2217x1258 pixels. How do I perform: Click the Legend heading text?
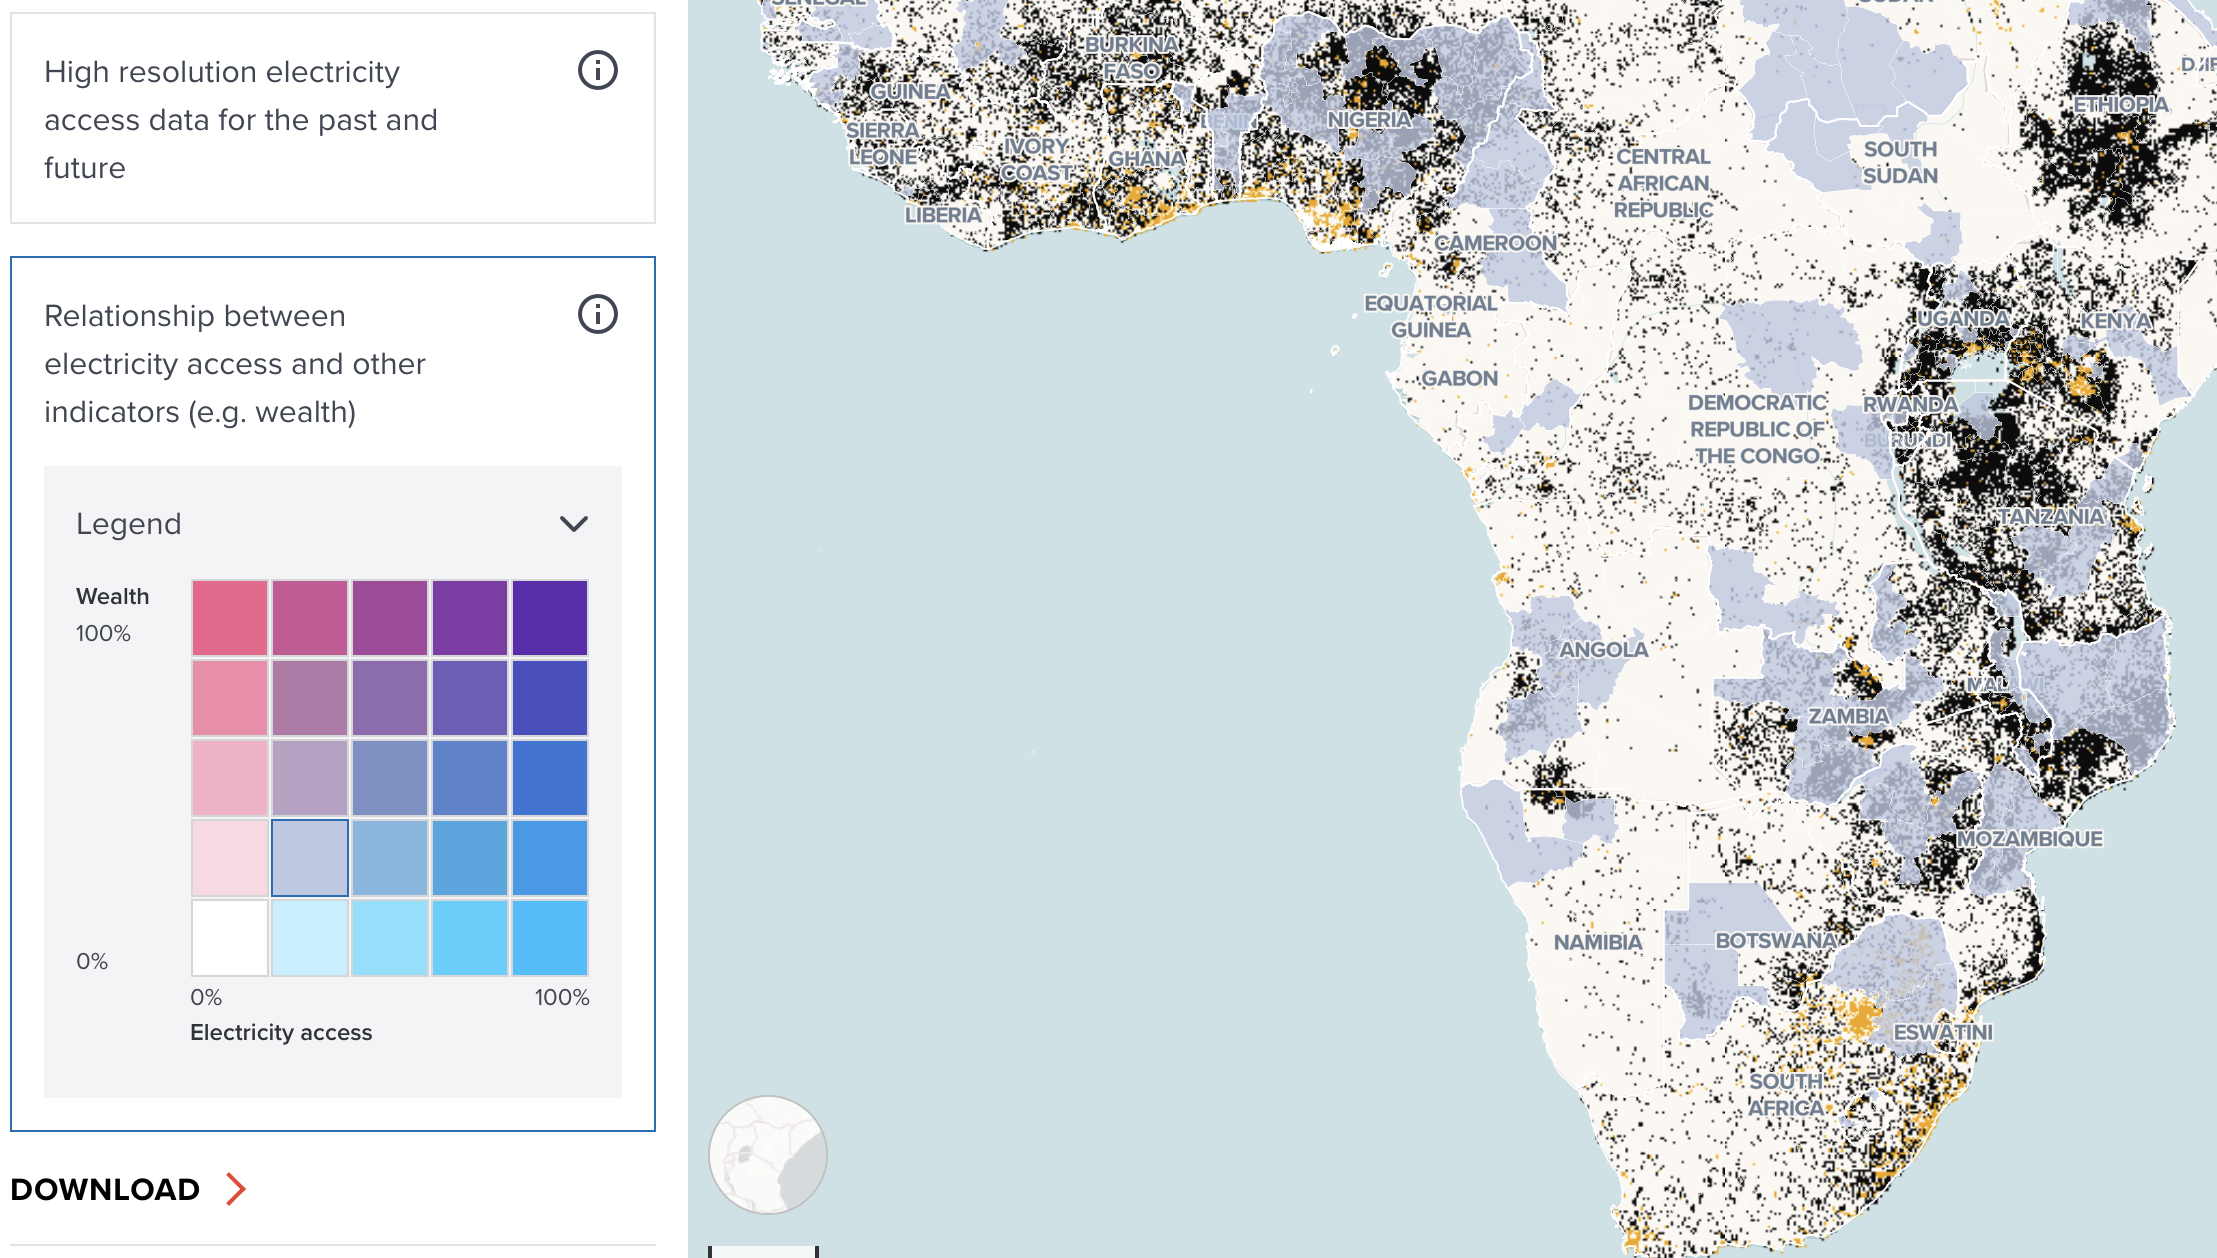pos(129,524)
